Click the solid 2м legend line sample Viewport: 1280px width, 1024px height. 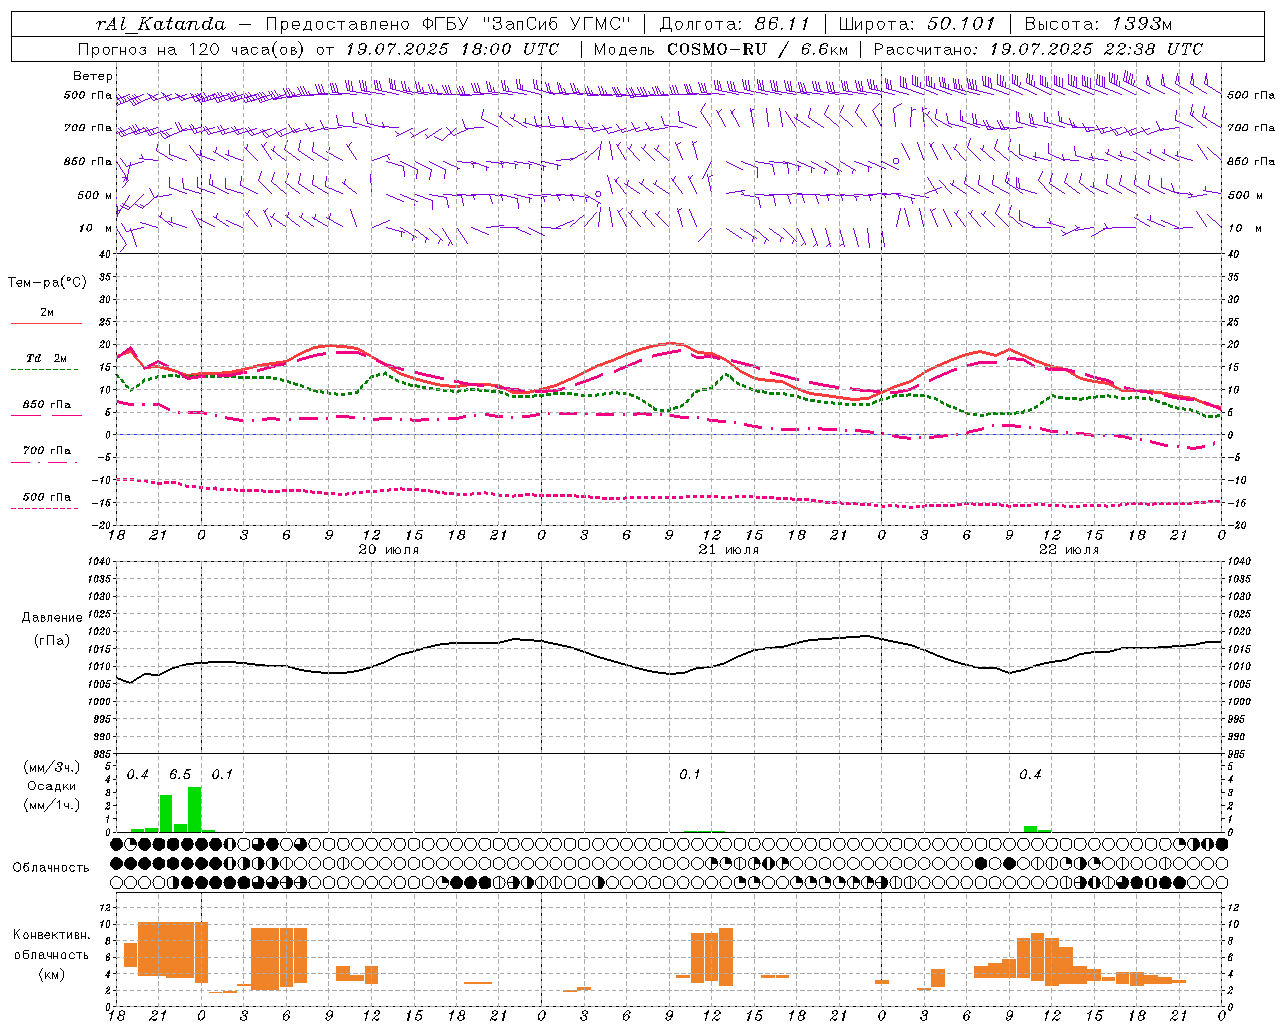click(46, 324)
